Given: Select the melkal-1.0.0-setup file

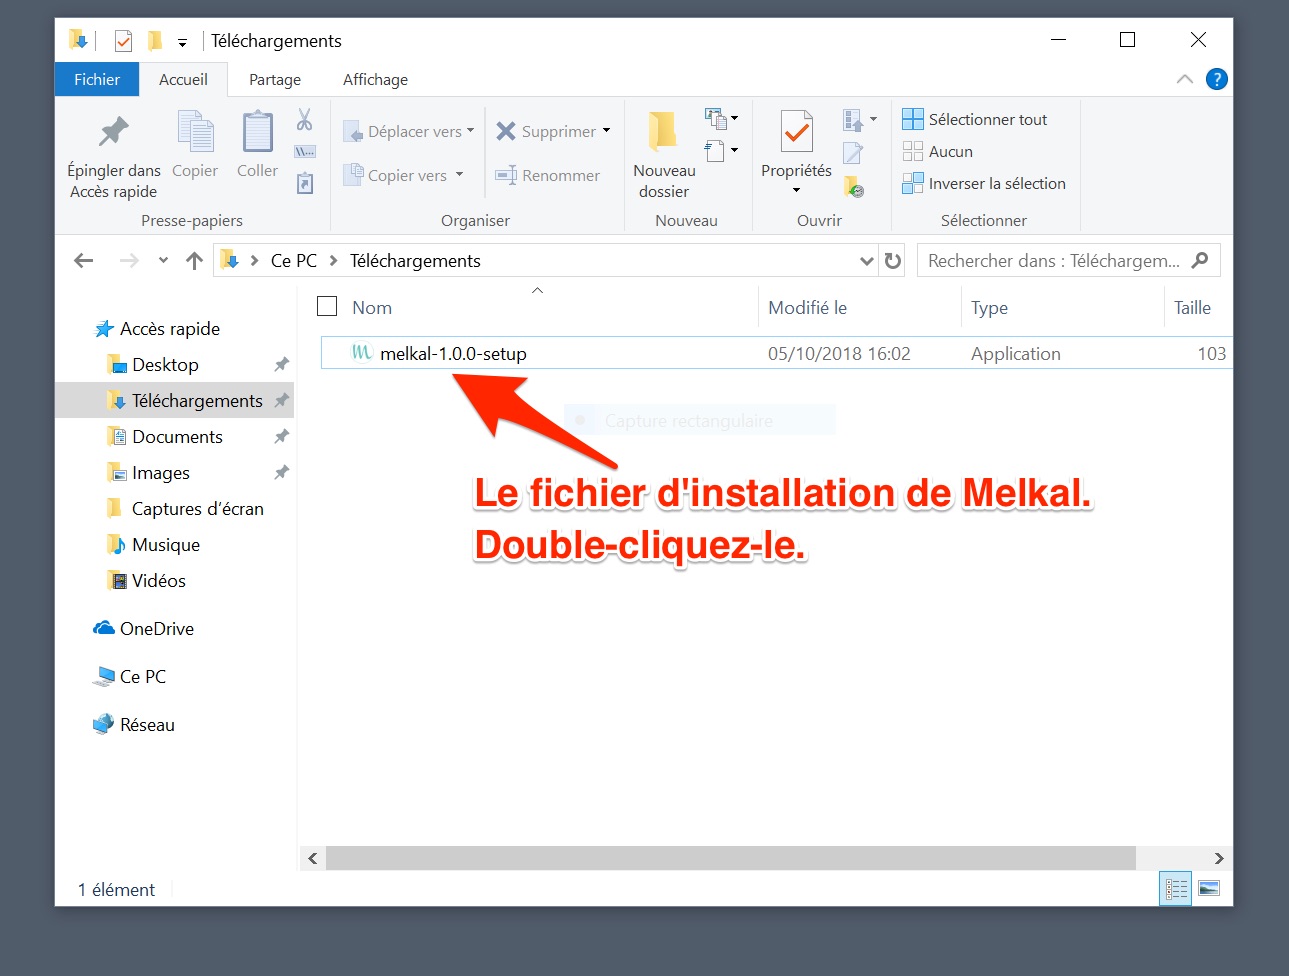Looking at the screenshot, I should point(776,353).
